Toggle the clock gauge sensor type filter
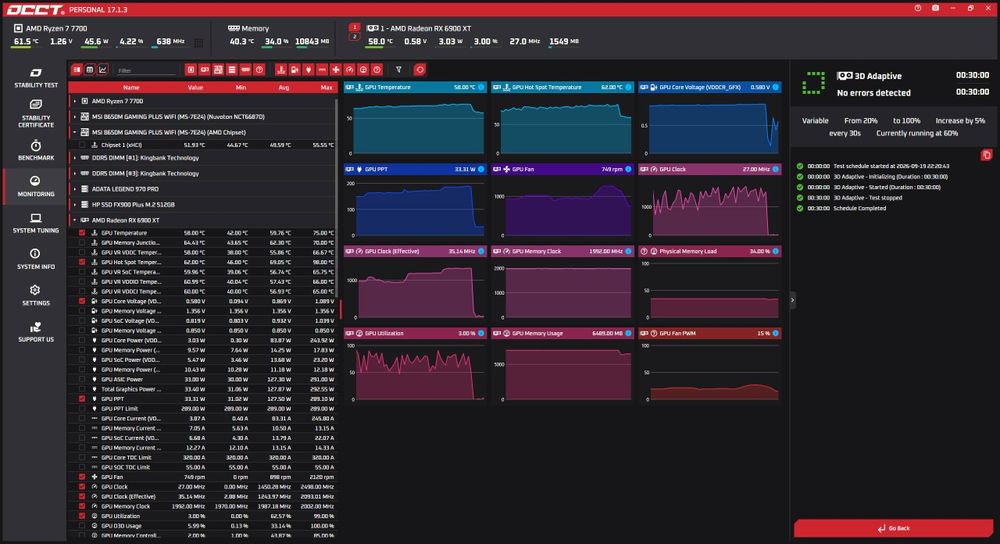 click(349, 70)
